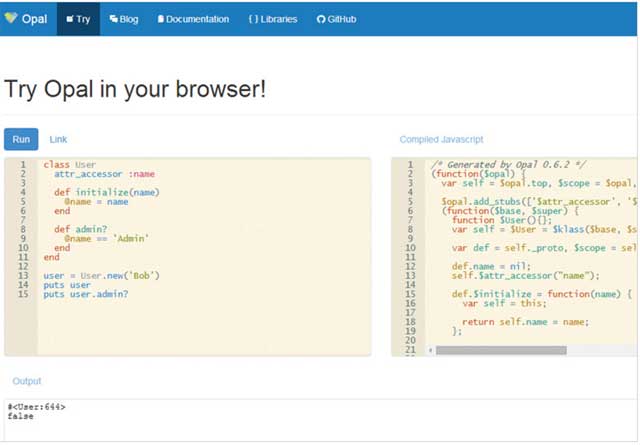The width and height of the screenshot is (640, 445).
Task: Select the Try tab in navbar
Action: point(78,19)
